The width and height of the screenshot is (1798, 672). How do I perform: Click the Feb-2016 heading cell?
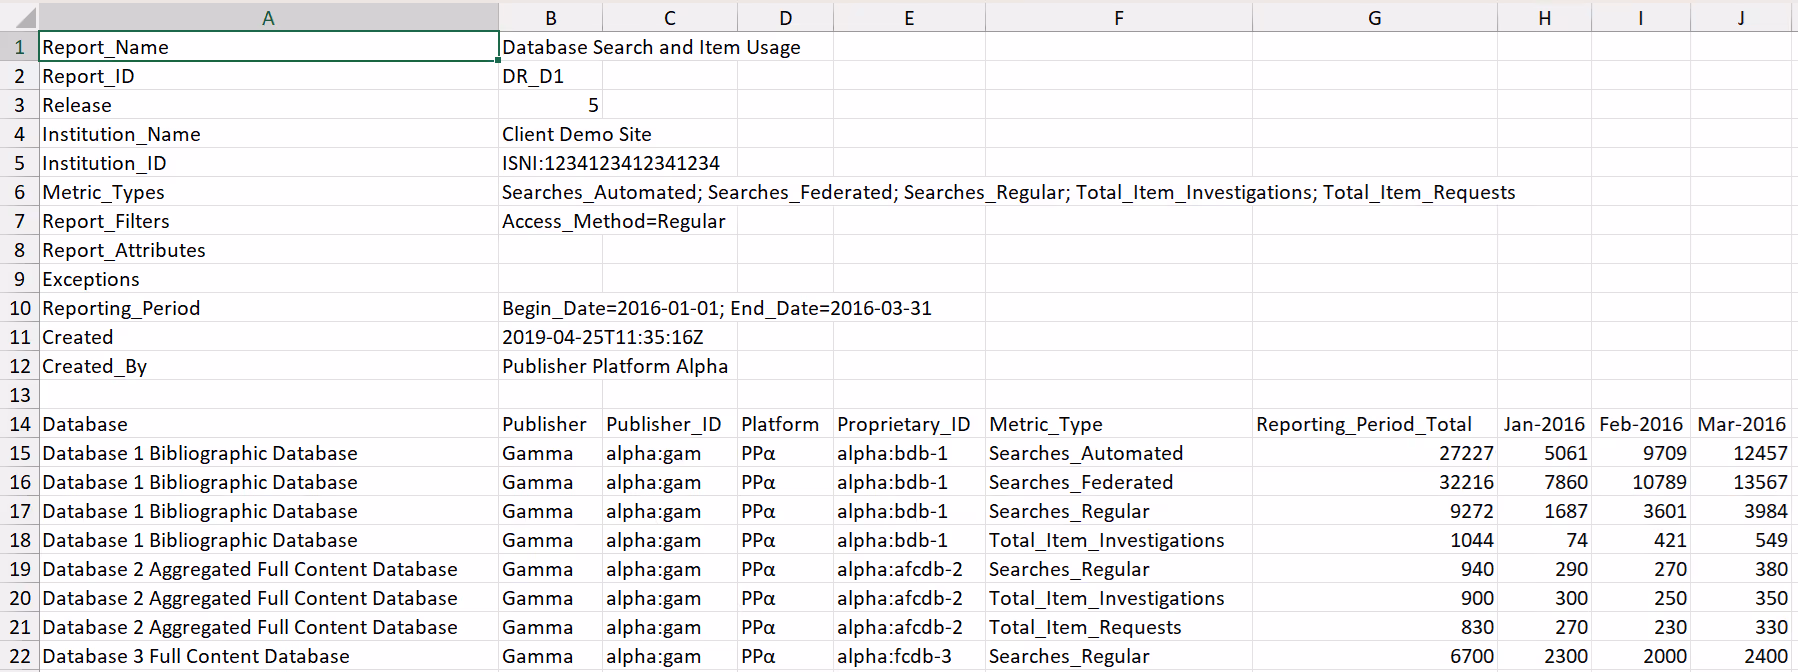(1641, 424)
